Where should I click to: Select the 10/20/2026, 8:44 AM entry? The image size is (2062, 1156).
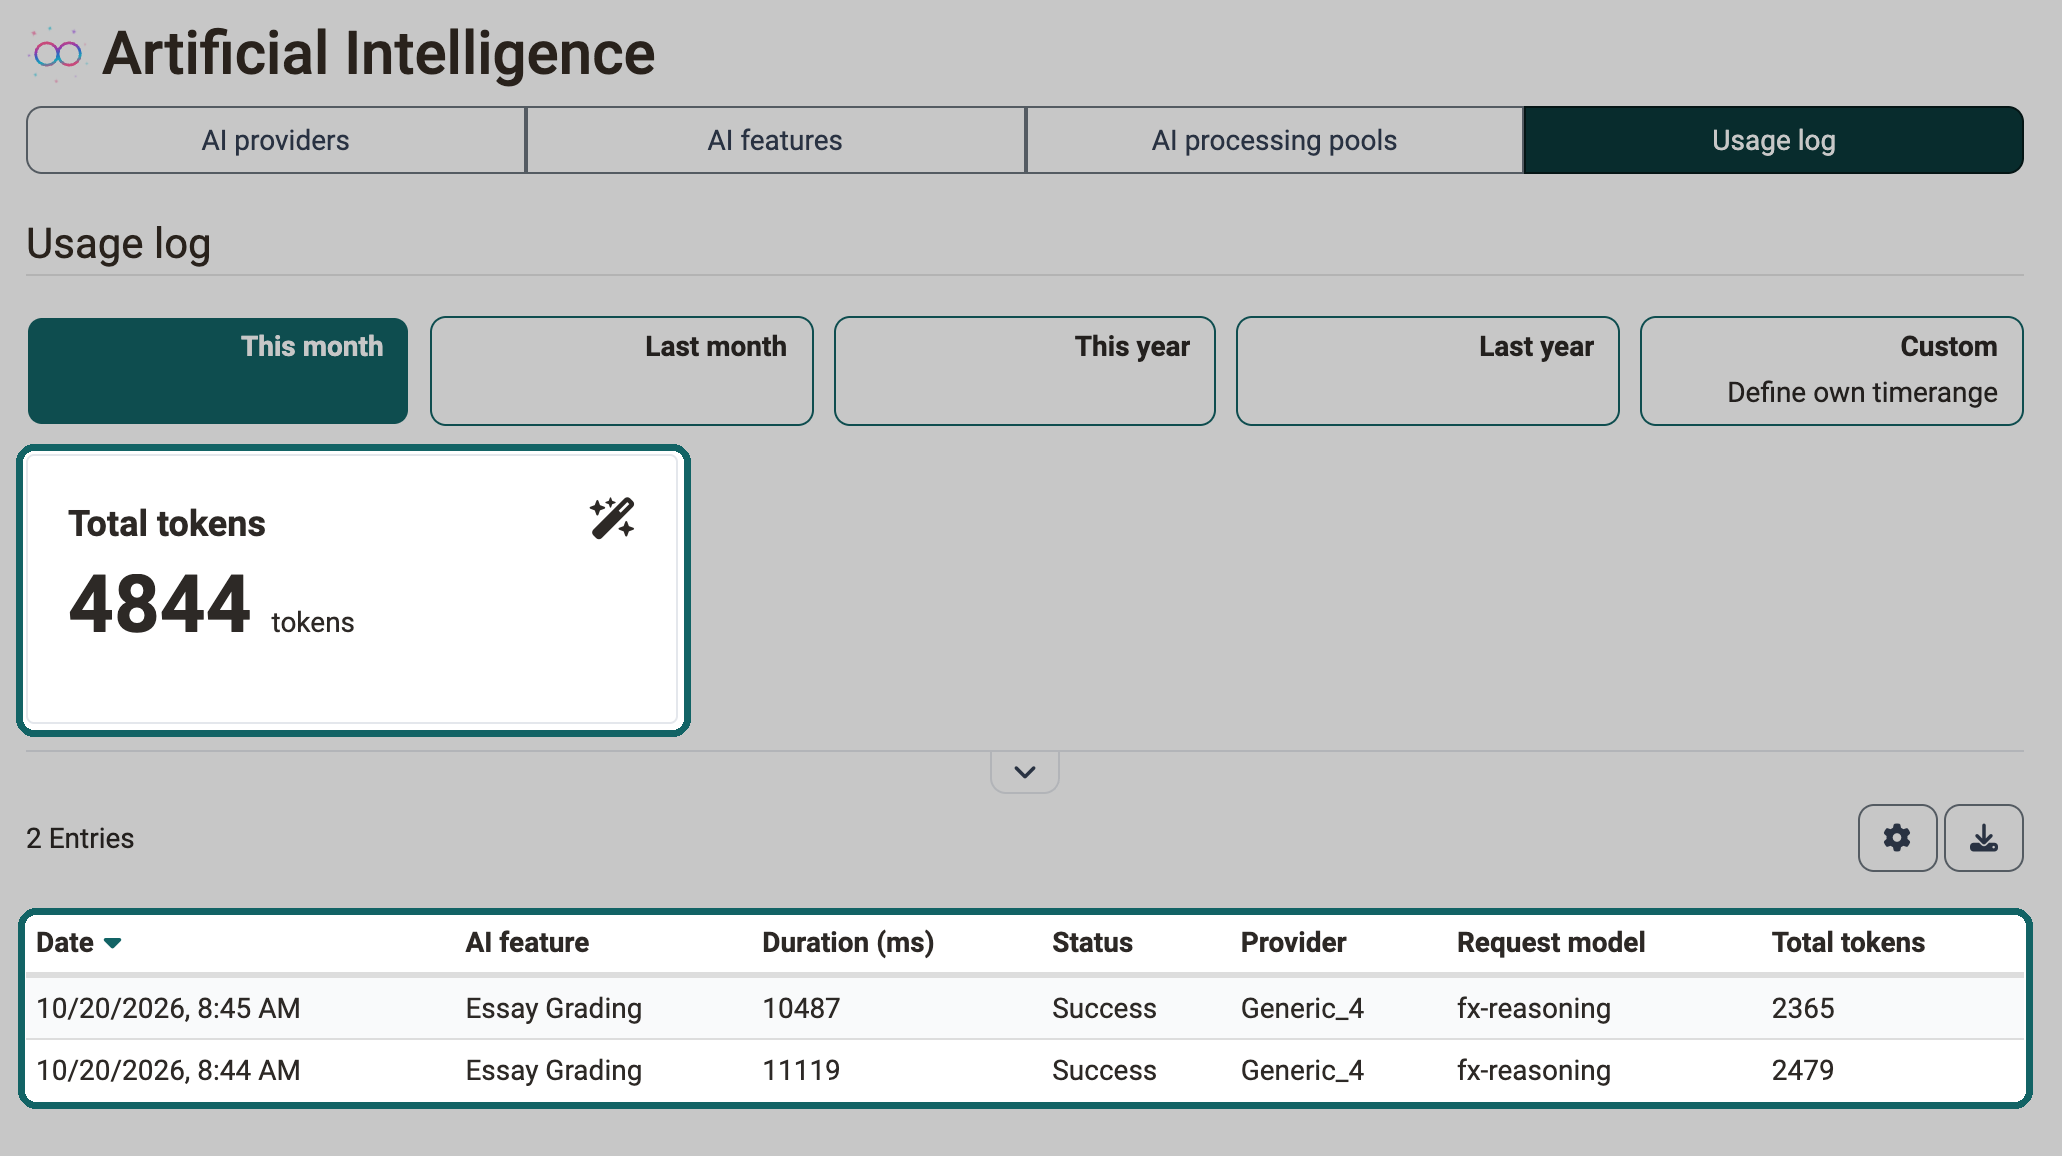[x=1025, y=1070]
